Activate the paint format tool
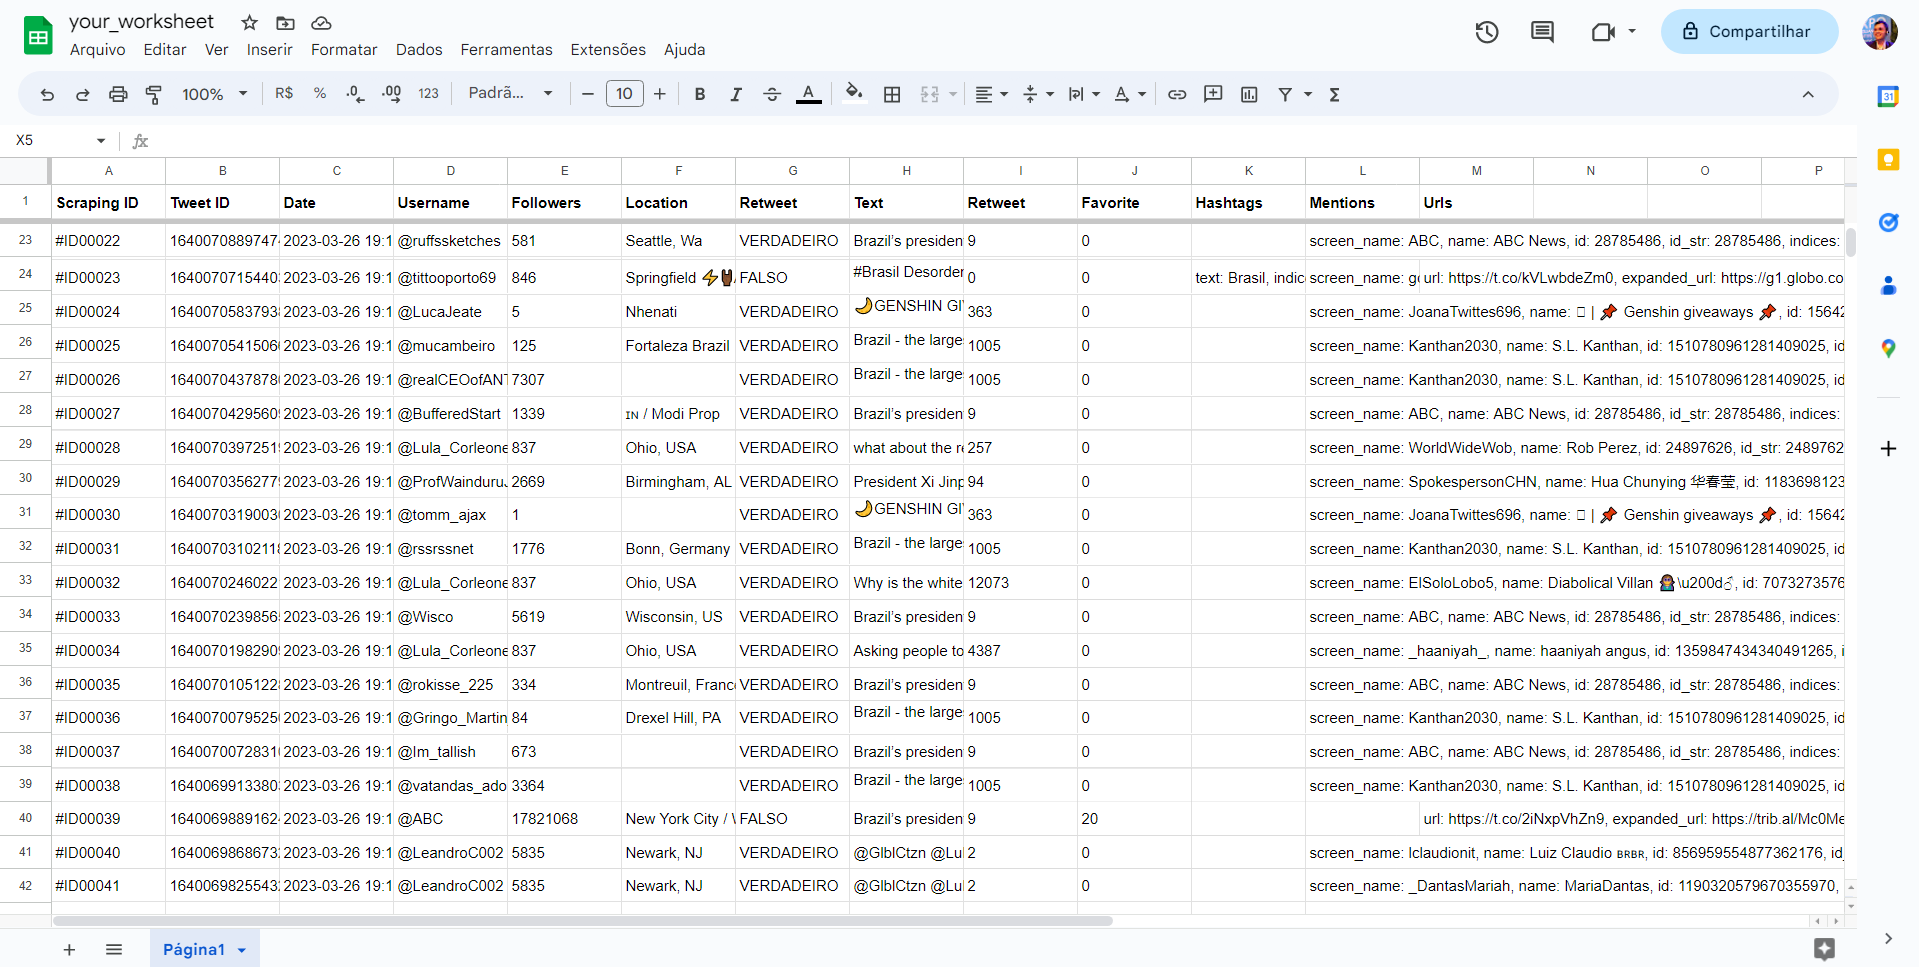The height and width of the screenshot is (967, 1919). (x=154, y=93)
